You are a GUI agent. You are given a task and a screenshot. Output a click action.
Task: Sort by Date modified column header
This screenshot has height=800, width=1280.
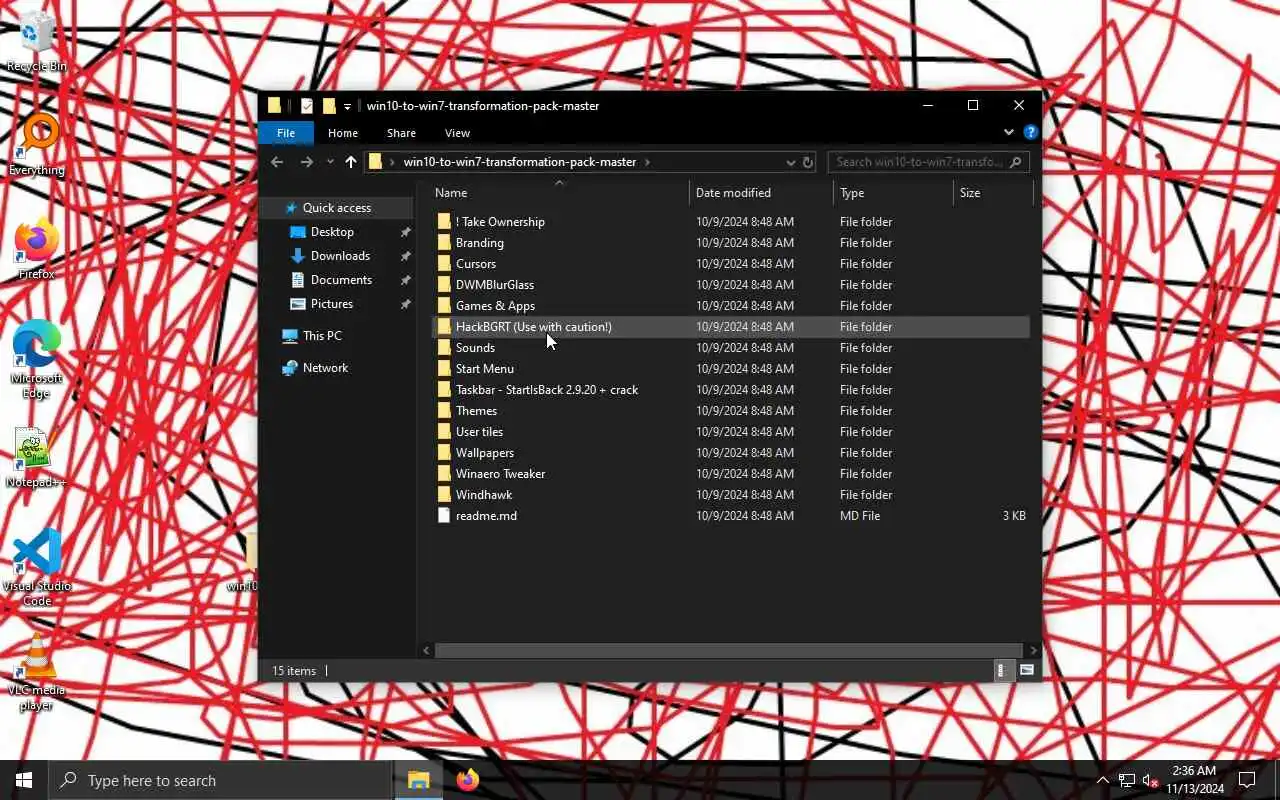(x=761, y=193)
